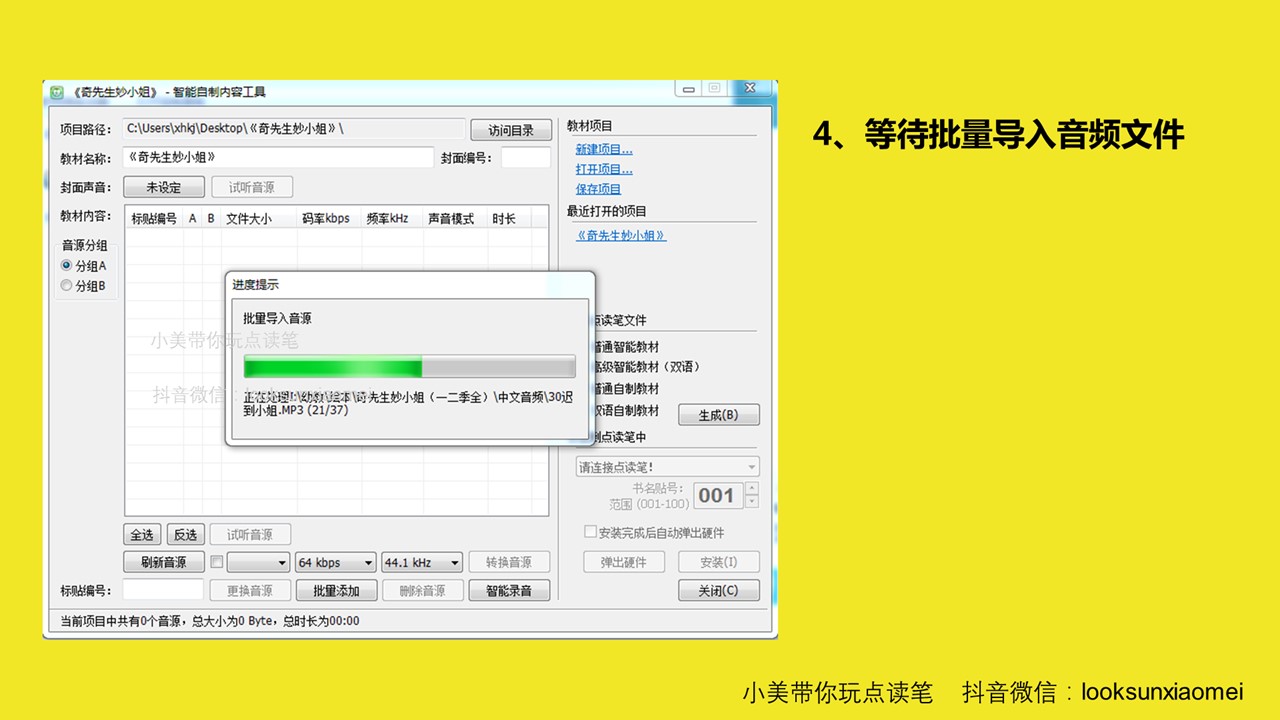Click the 批量添加 button

pyautogui.click(x=336, y=591)
